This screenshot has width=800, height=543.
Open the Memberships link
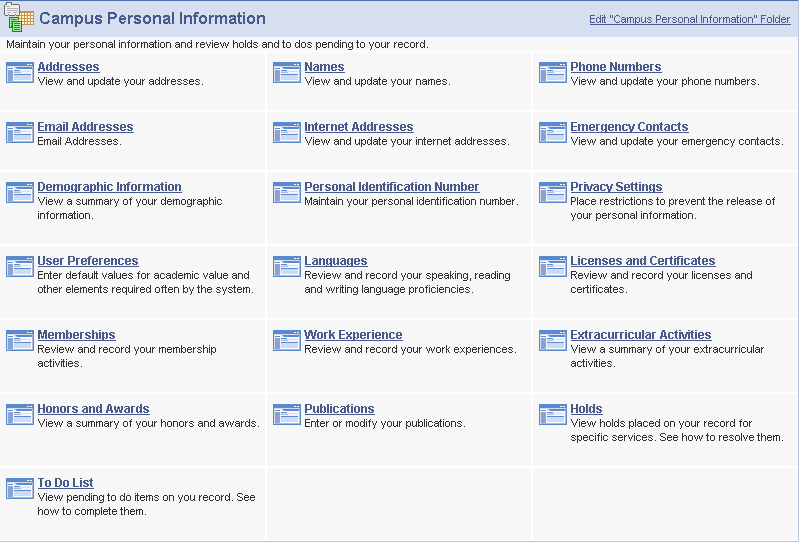(76, 335)
